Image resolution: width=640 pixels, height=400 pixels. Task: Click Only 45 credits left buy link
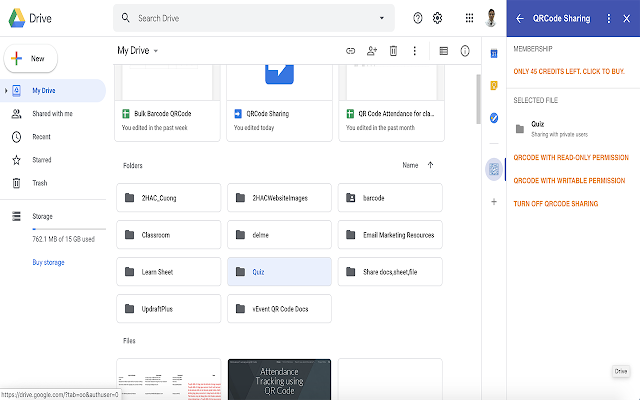click(x=569, y=71)
